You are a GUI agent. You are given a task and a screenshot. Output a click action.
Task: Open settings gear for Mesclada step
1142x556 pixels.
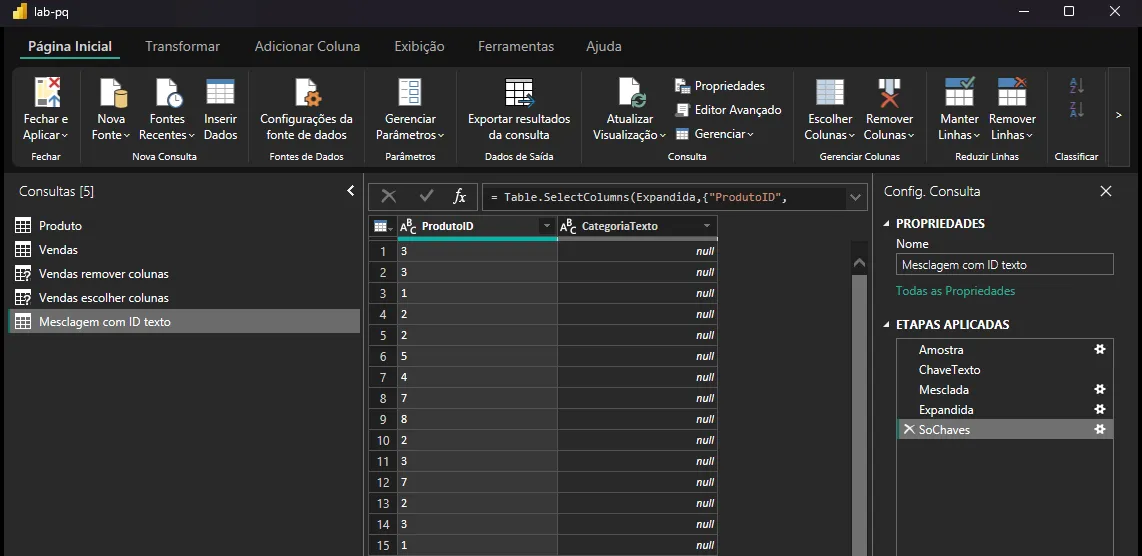pyautogui.click(x=1100, y=390)
